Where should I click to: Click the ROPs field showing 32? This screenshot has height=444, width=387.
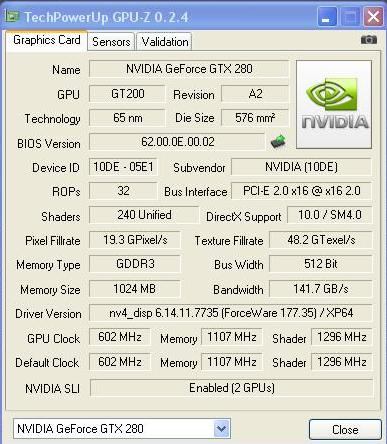[123, 191]
